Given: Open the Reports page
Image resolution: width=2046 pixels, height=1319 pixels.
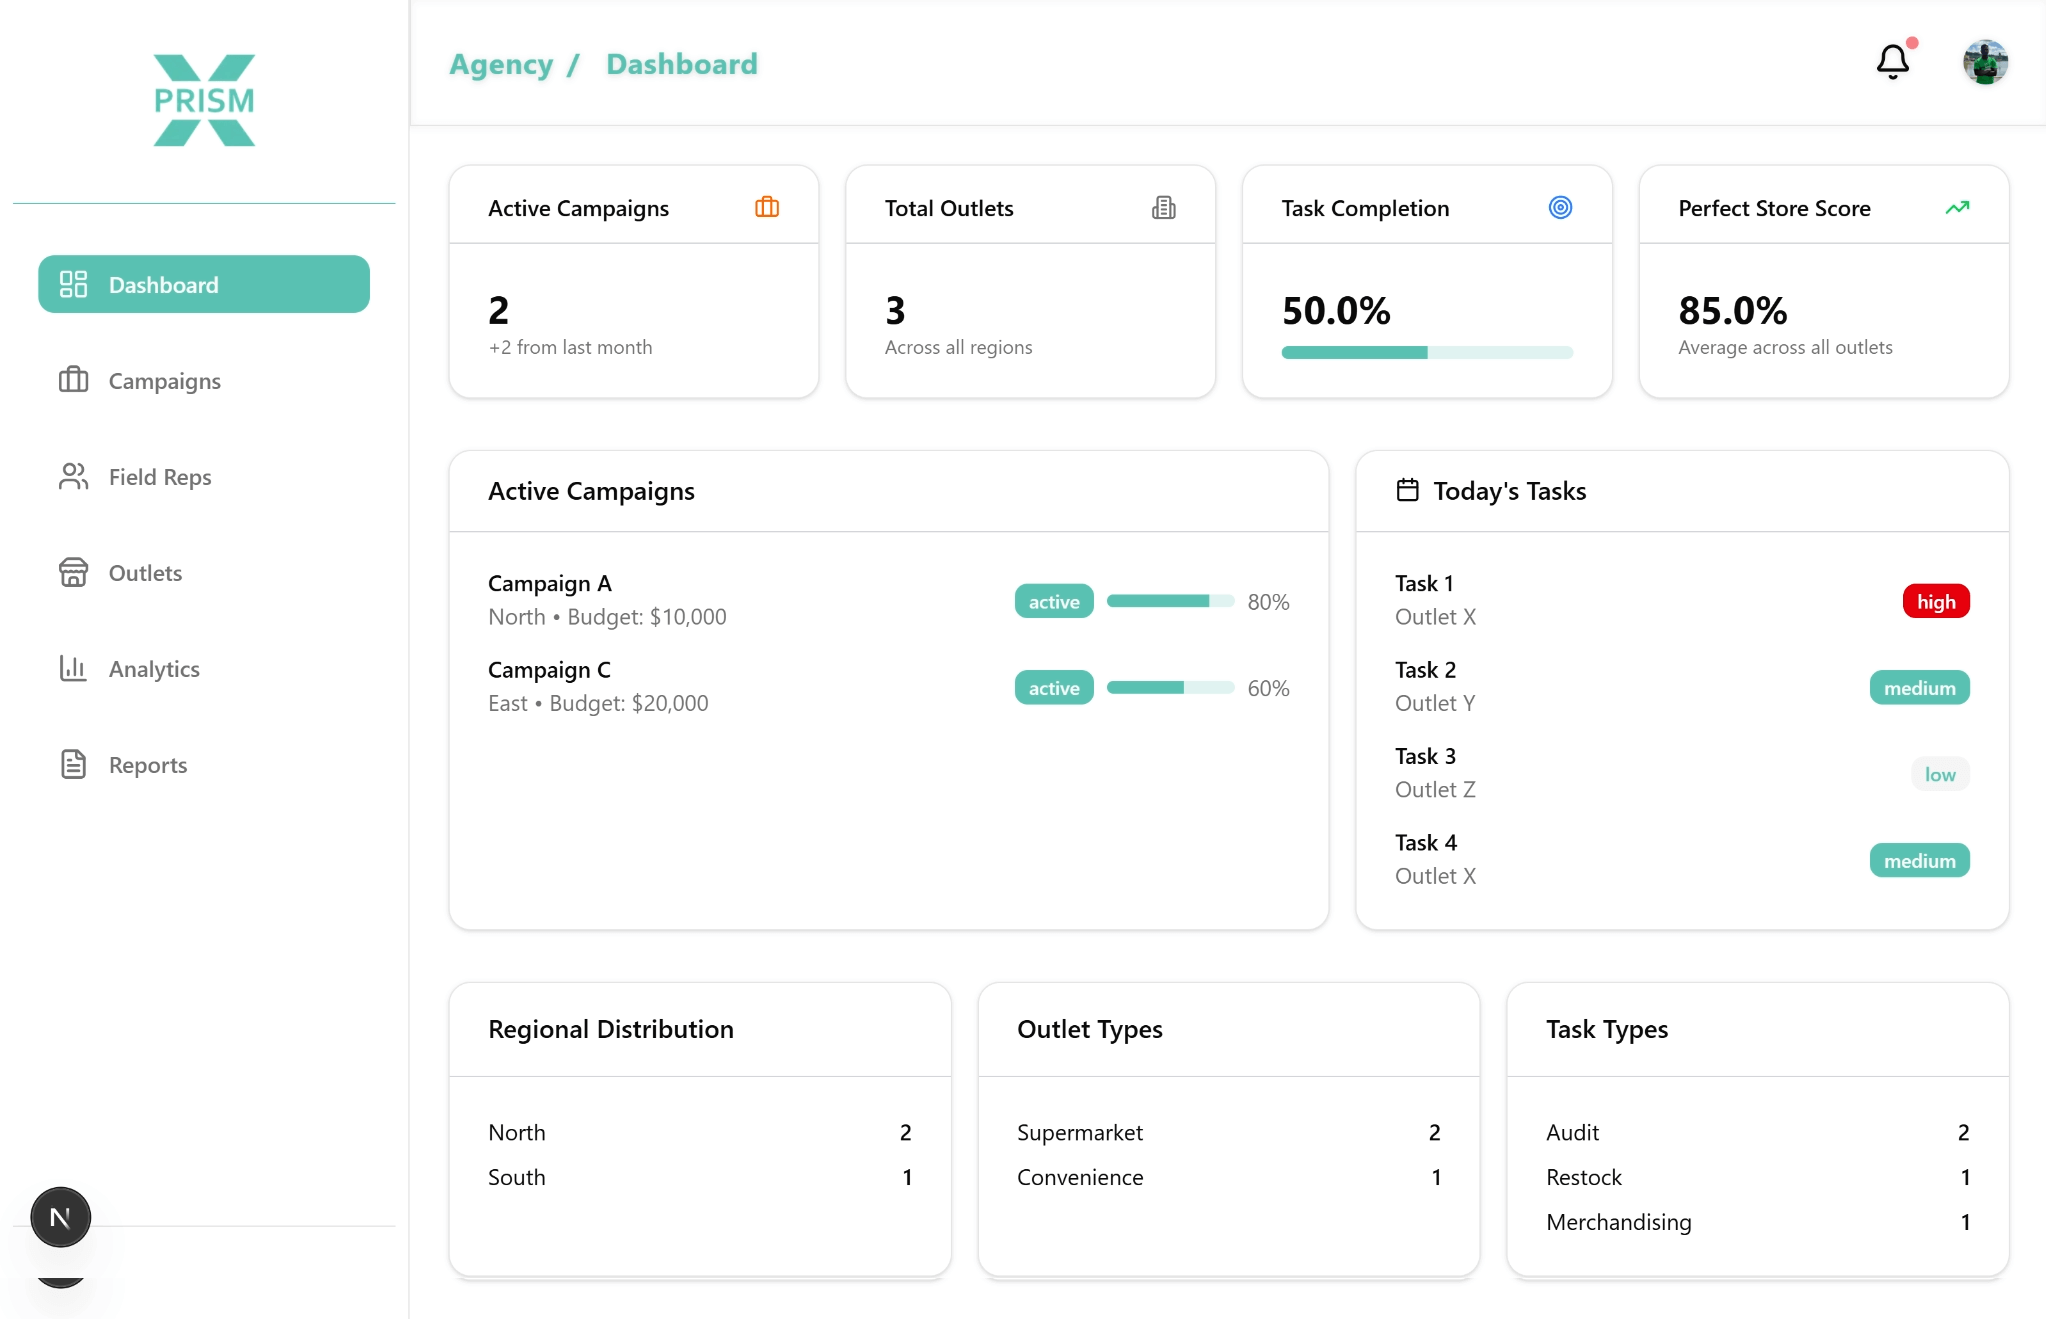Looking at the screenshot, I should (x=148, y=765).
